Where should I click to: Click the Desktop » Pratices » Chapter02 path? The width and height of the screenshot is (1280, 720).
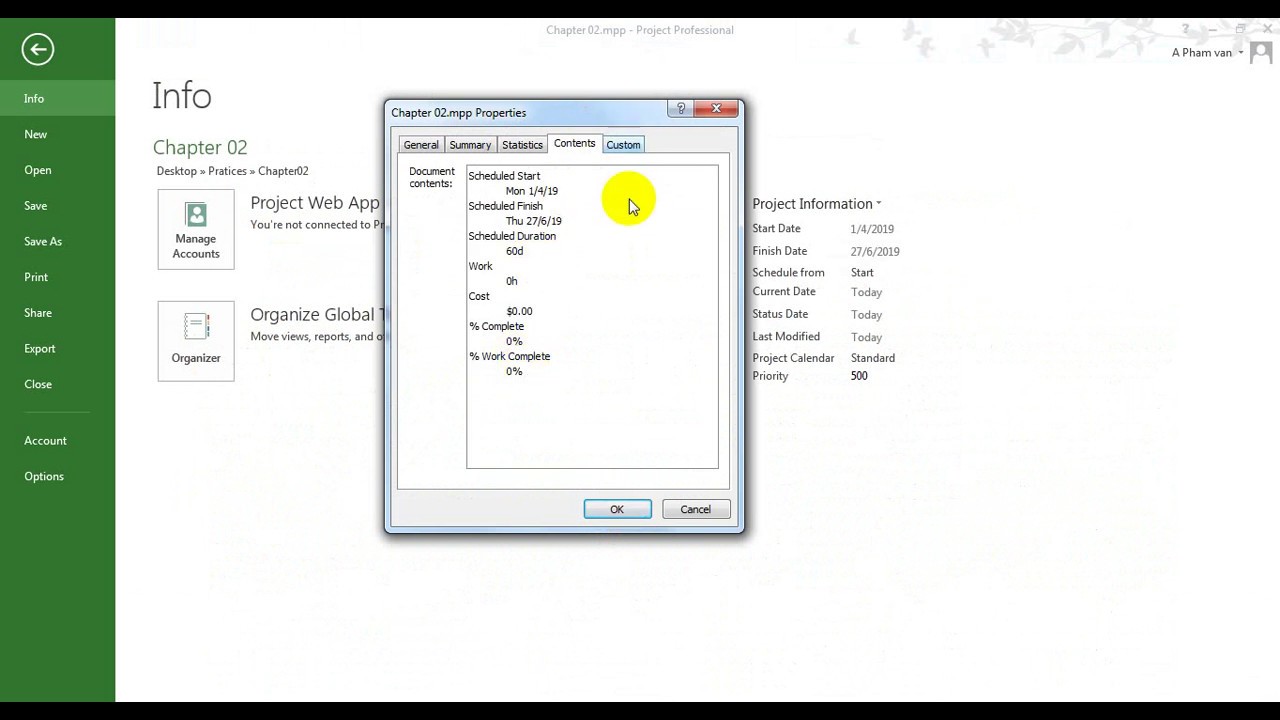pos(232,171)
